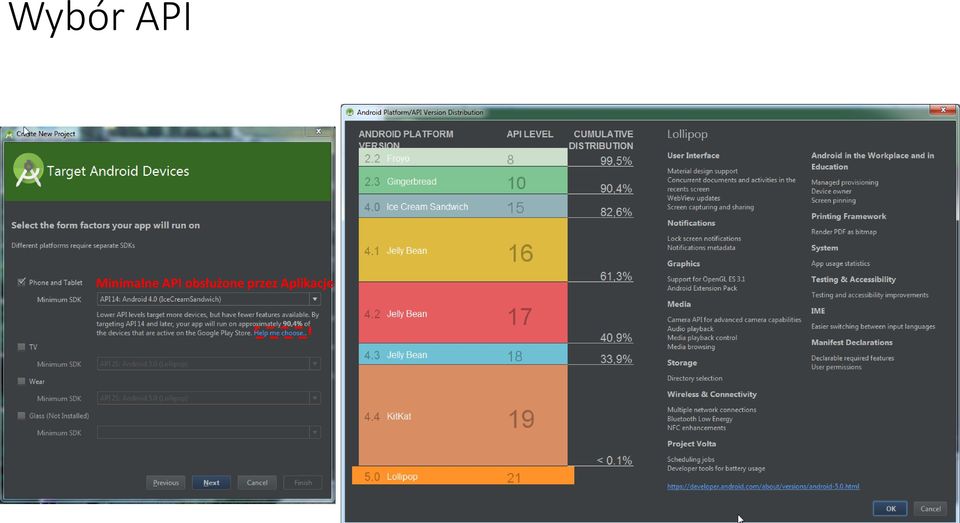The width and height of the screenshot is (960, 523).
Task: Close the Create New Project window
Action: click(x=318, y=131)
